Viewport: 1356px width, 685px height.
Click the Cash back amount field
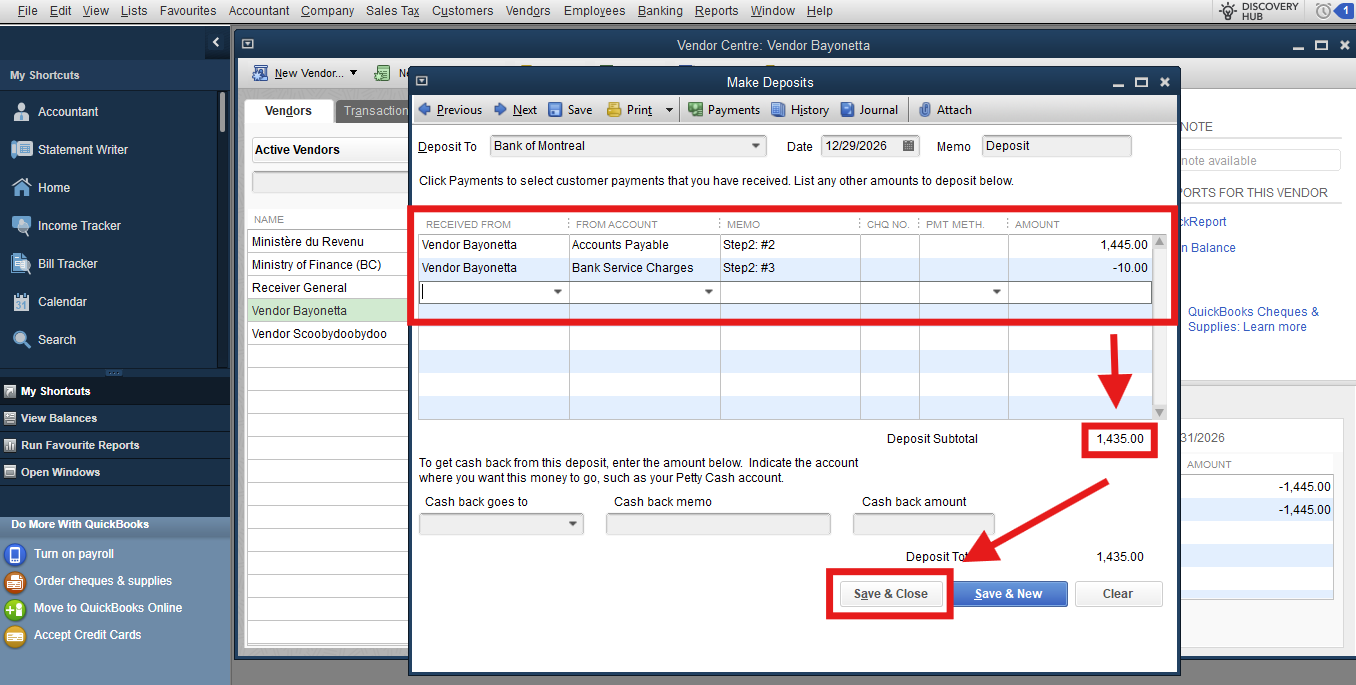(923, 524)
